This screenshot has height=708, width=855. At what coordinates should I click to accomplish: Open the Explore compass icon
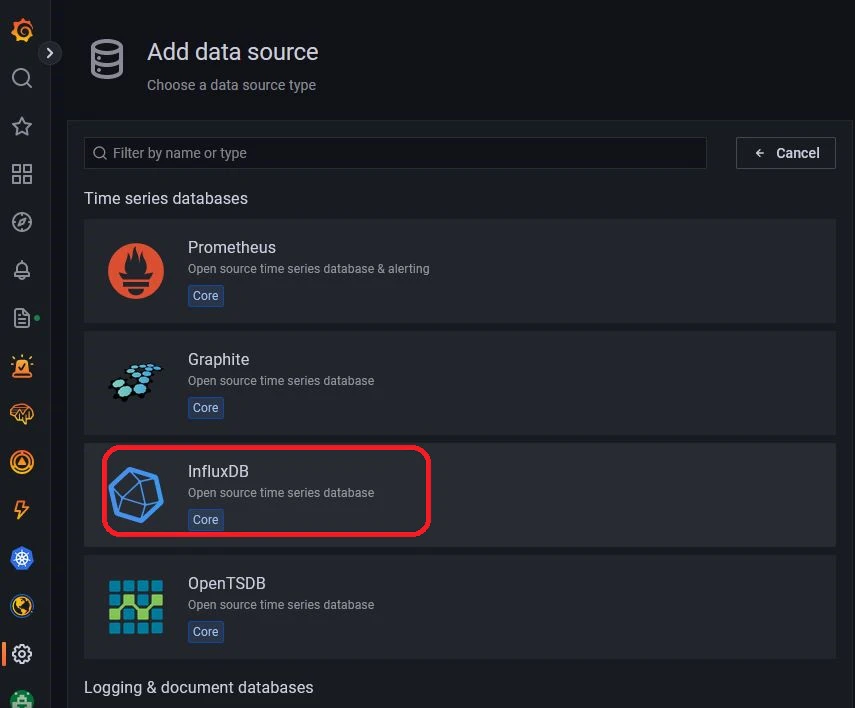pos(22,222)
